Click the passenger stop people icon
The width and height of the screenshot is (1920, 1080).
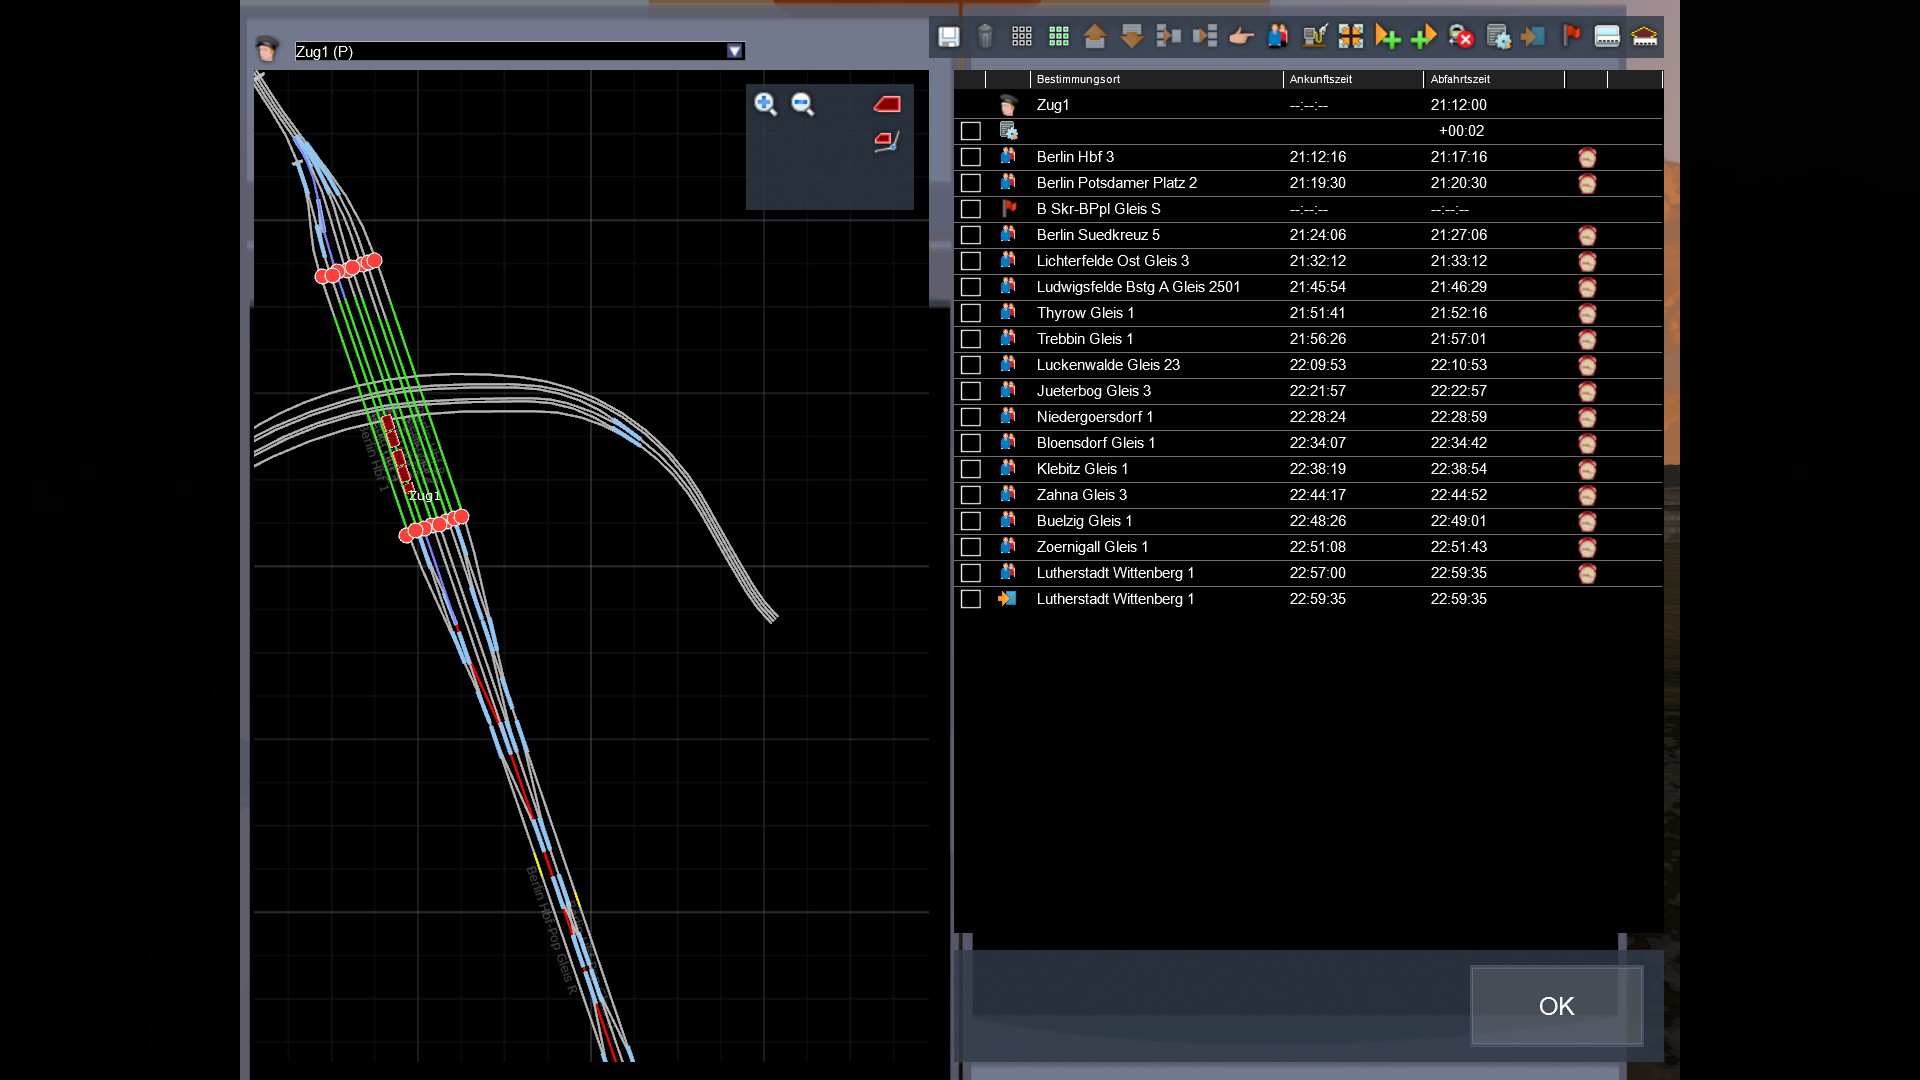coord(1277,37)
